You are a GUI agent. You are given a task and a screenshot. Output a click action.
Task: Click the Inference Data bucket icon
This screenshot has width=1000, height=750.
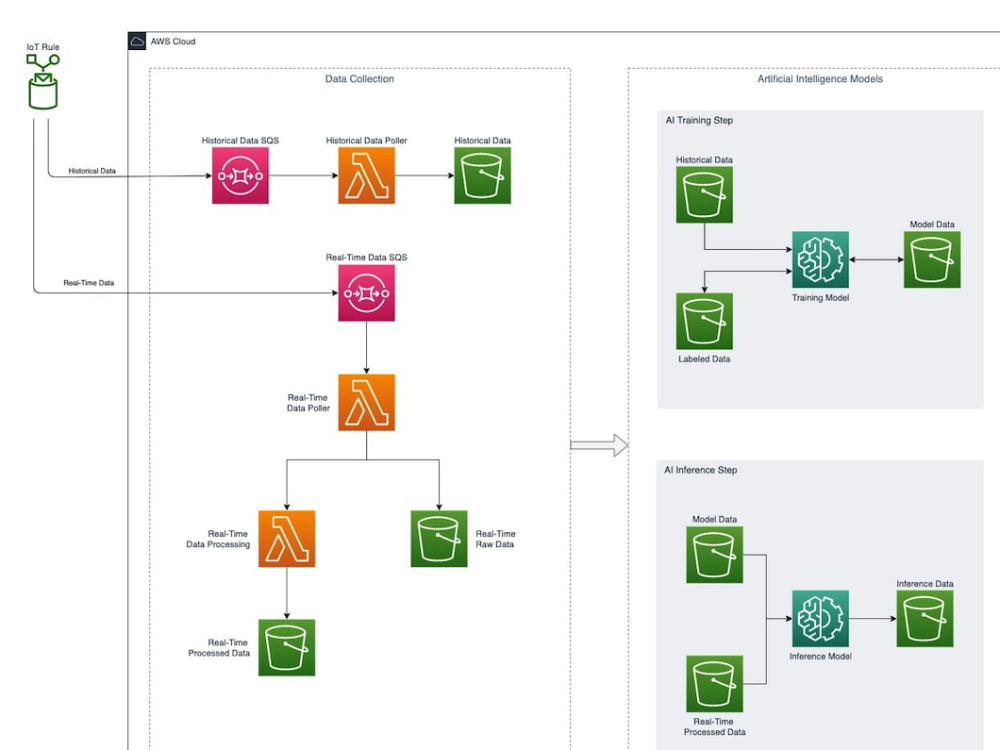coord(925,619)
